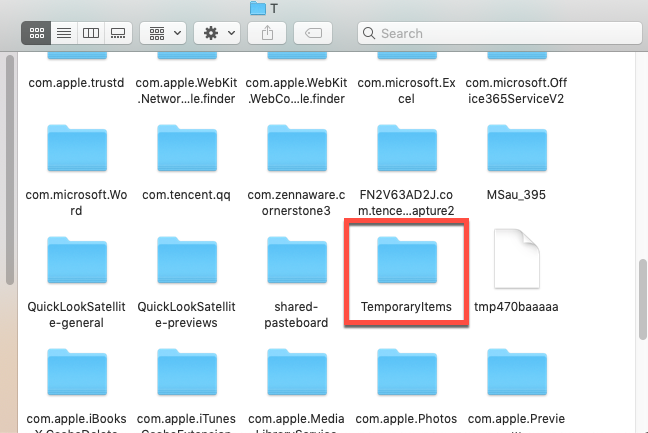Select the com.microsoft.Word folder
The image size is (648, 433).
tap(76, 152)
